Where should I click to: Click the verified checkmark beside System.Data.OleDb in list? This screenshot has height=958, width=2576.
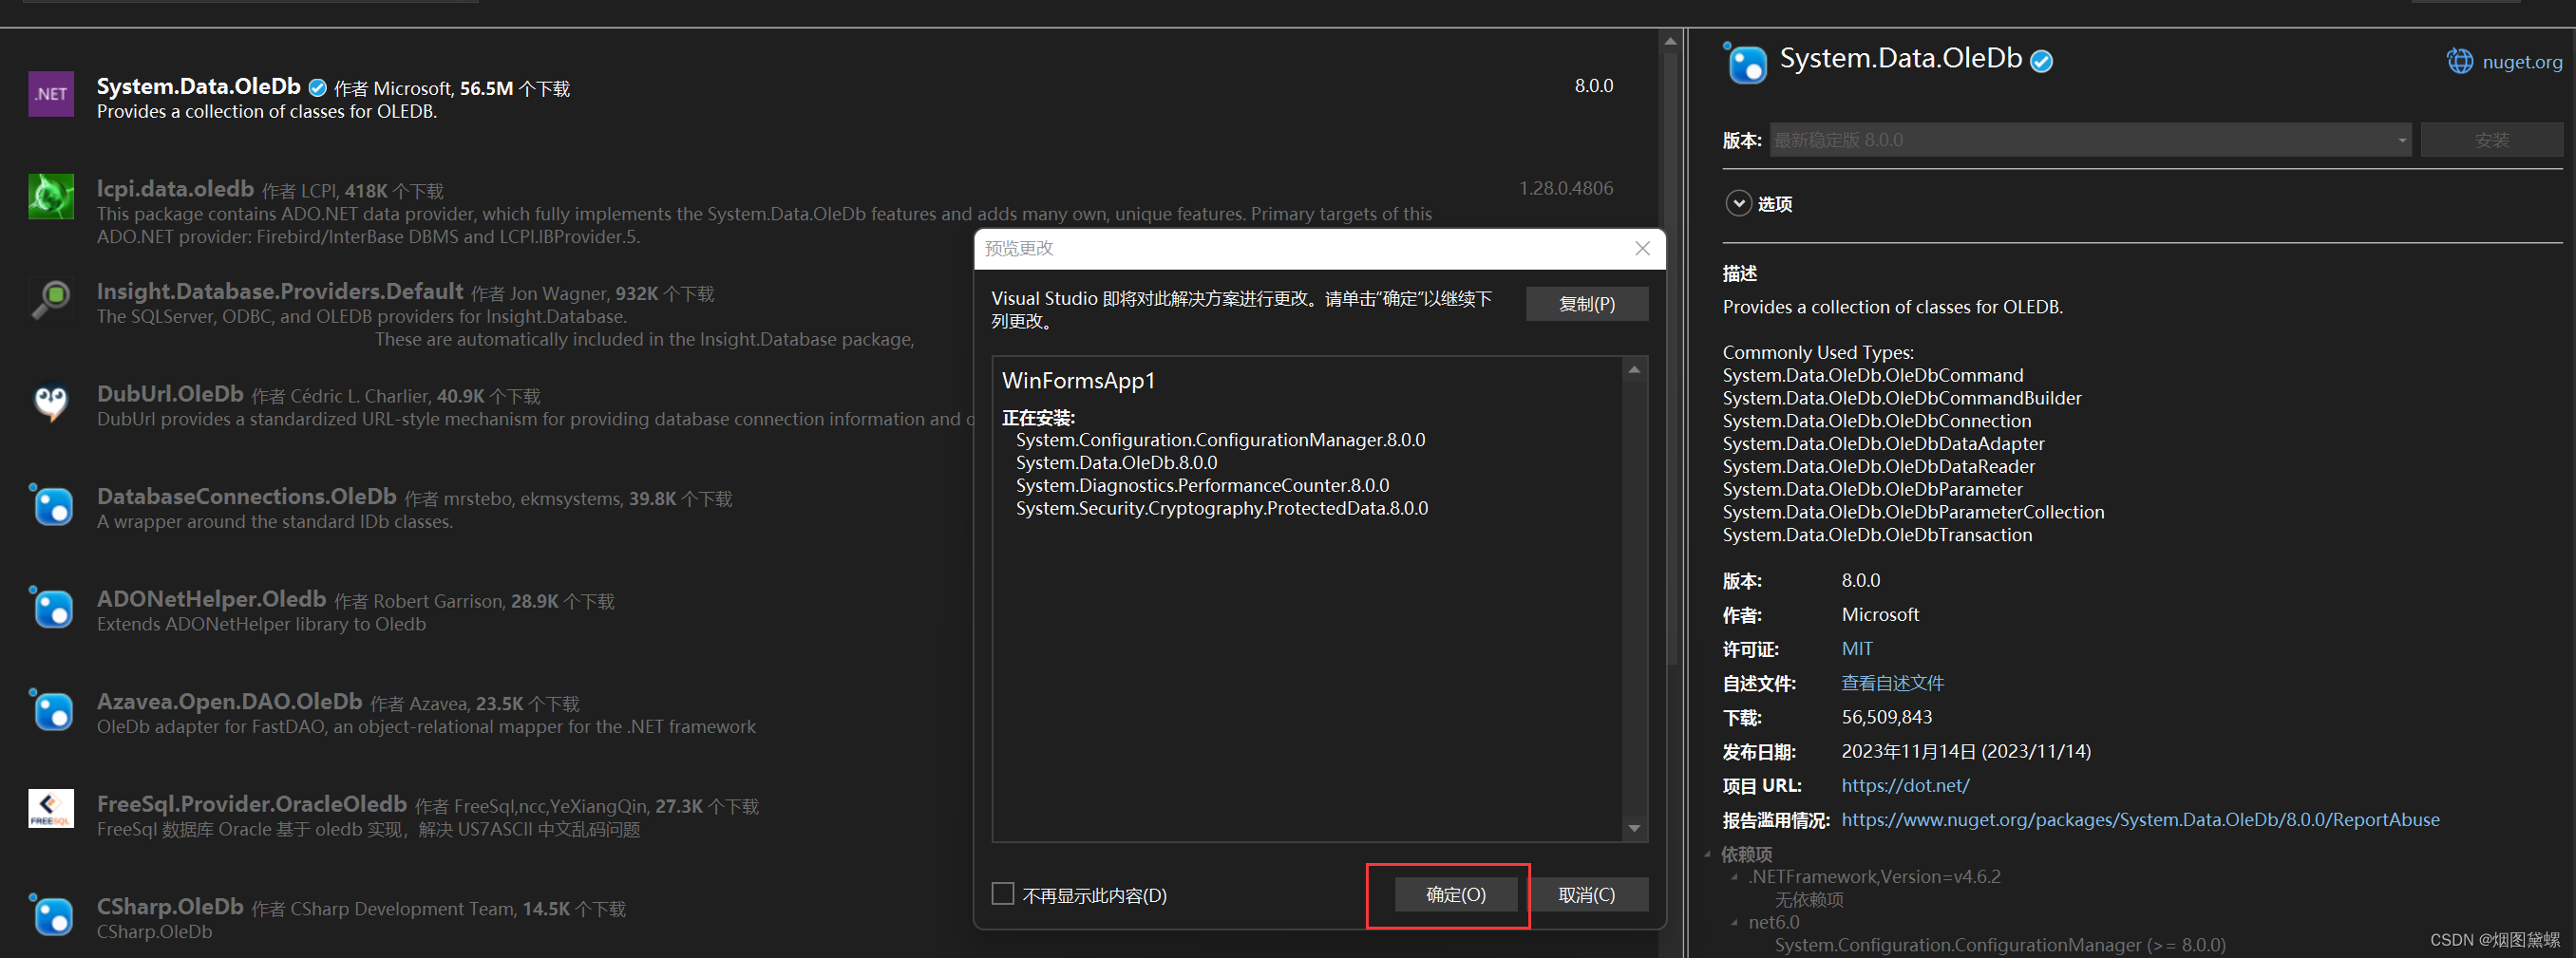pyautogui.click(x=317, y=88)
